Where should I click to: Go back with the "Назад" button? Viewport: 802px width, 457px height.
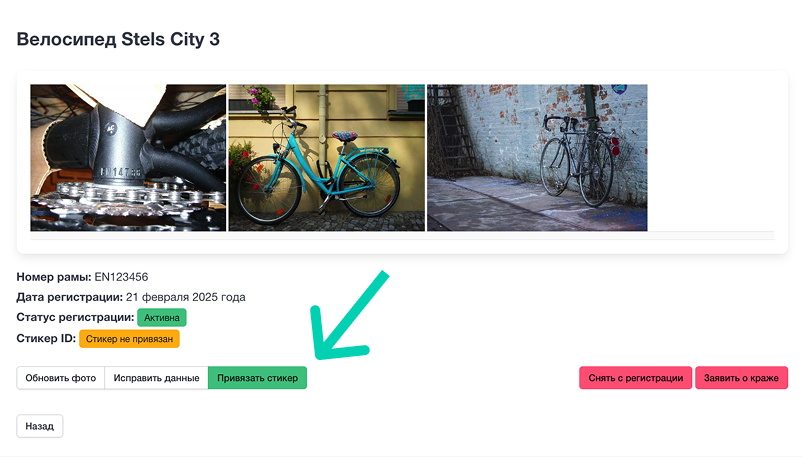[x=40, y=426]
